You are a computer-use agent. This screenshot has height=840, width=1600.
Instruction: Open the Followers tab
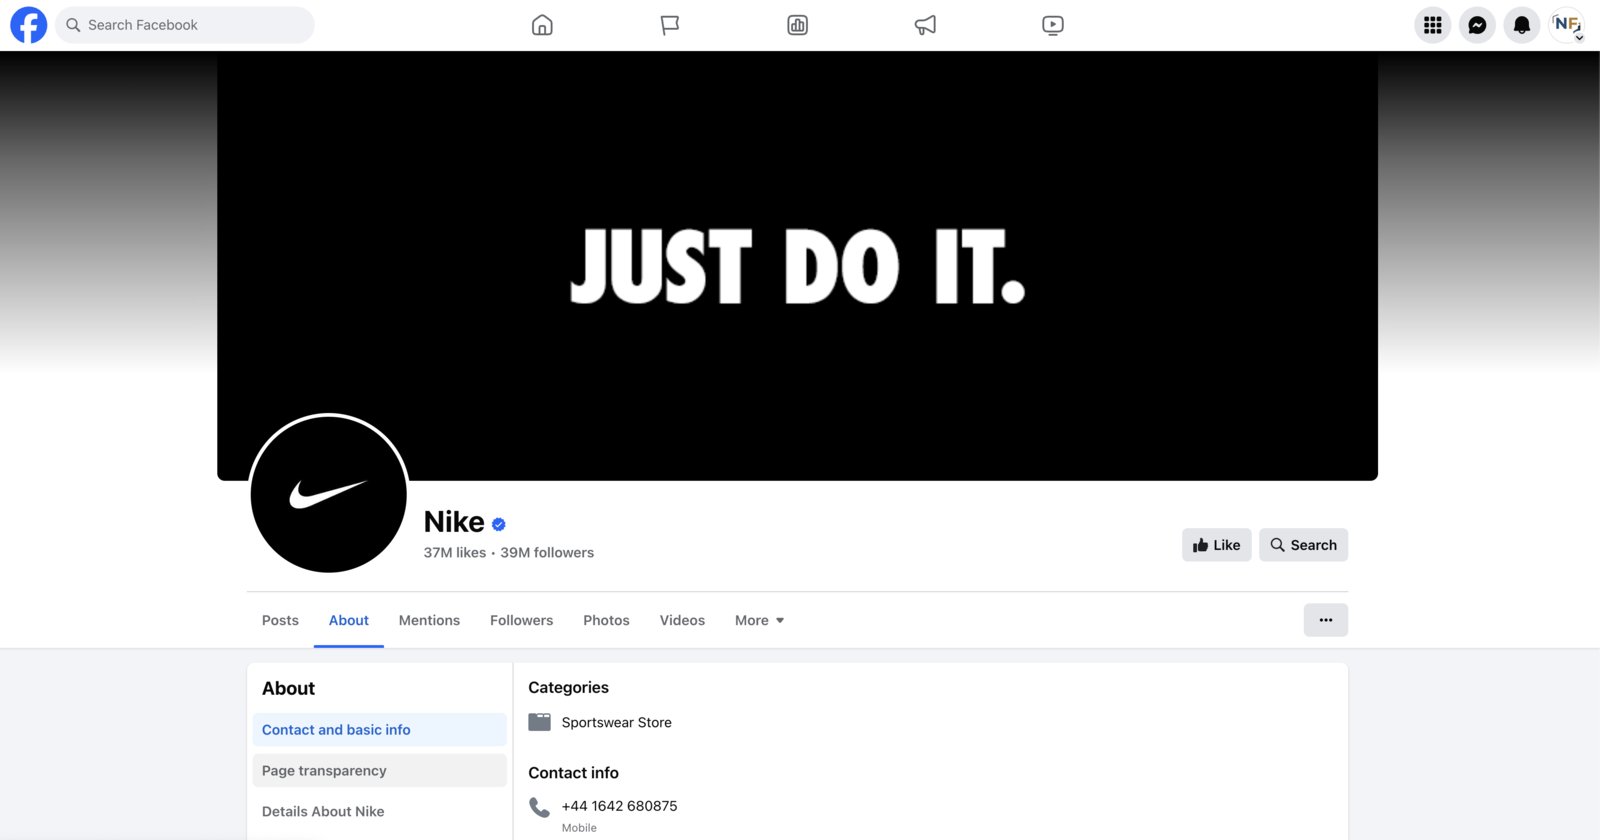tap(521, 620)
